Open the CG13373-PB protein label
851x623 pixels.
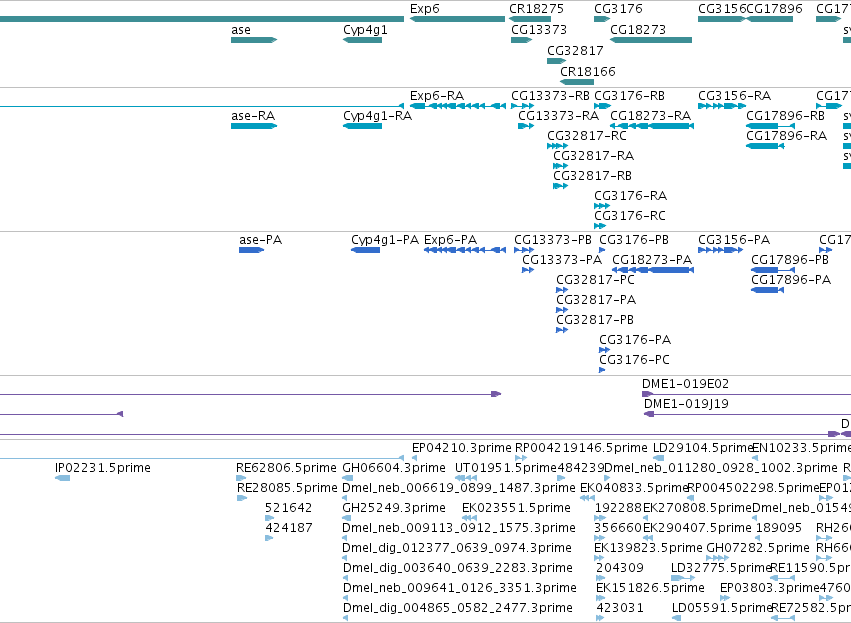tap(553, 240)
